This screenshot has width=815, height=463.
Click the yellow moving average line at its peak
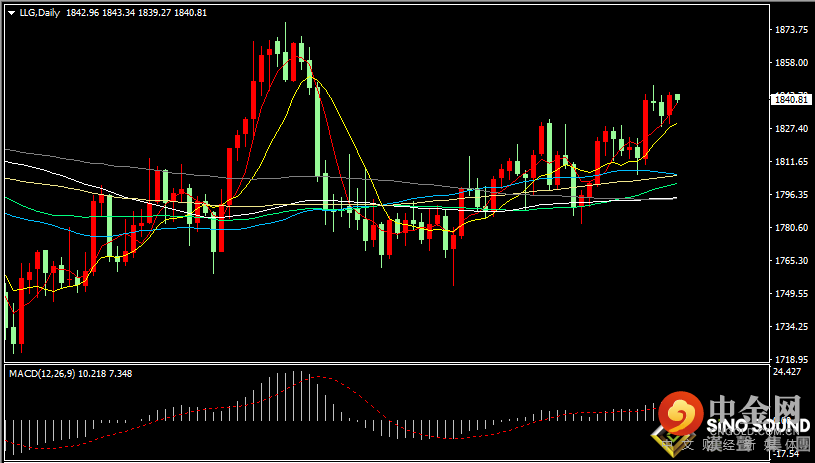pyautogui.click(x=310, y=77)
